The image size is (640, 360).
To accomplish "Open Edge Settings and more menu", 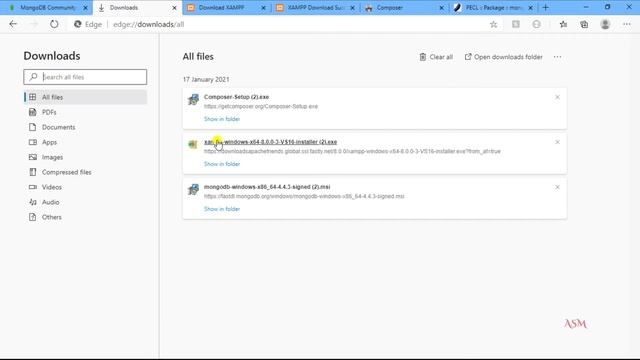I will (x=627, y=24).
